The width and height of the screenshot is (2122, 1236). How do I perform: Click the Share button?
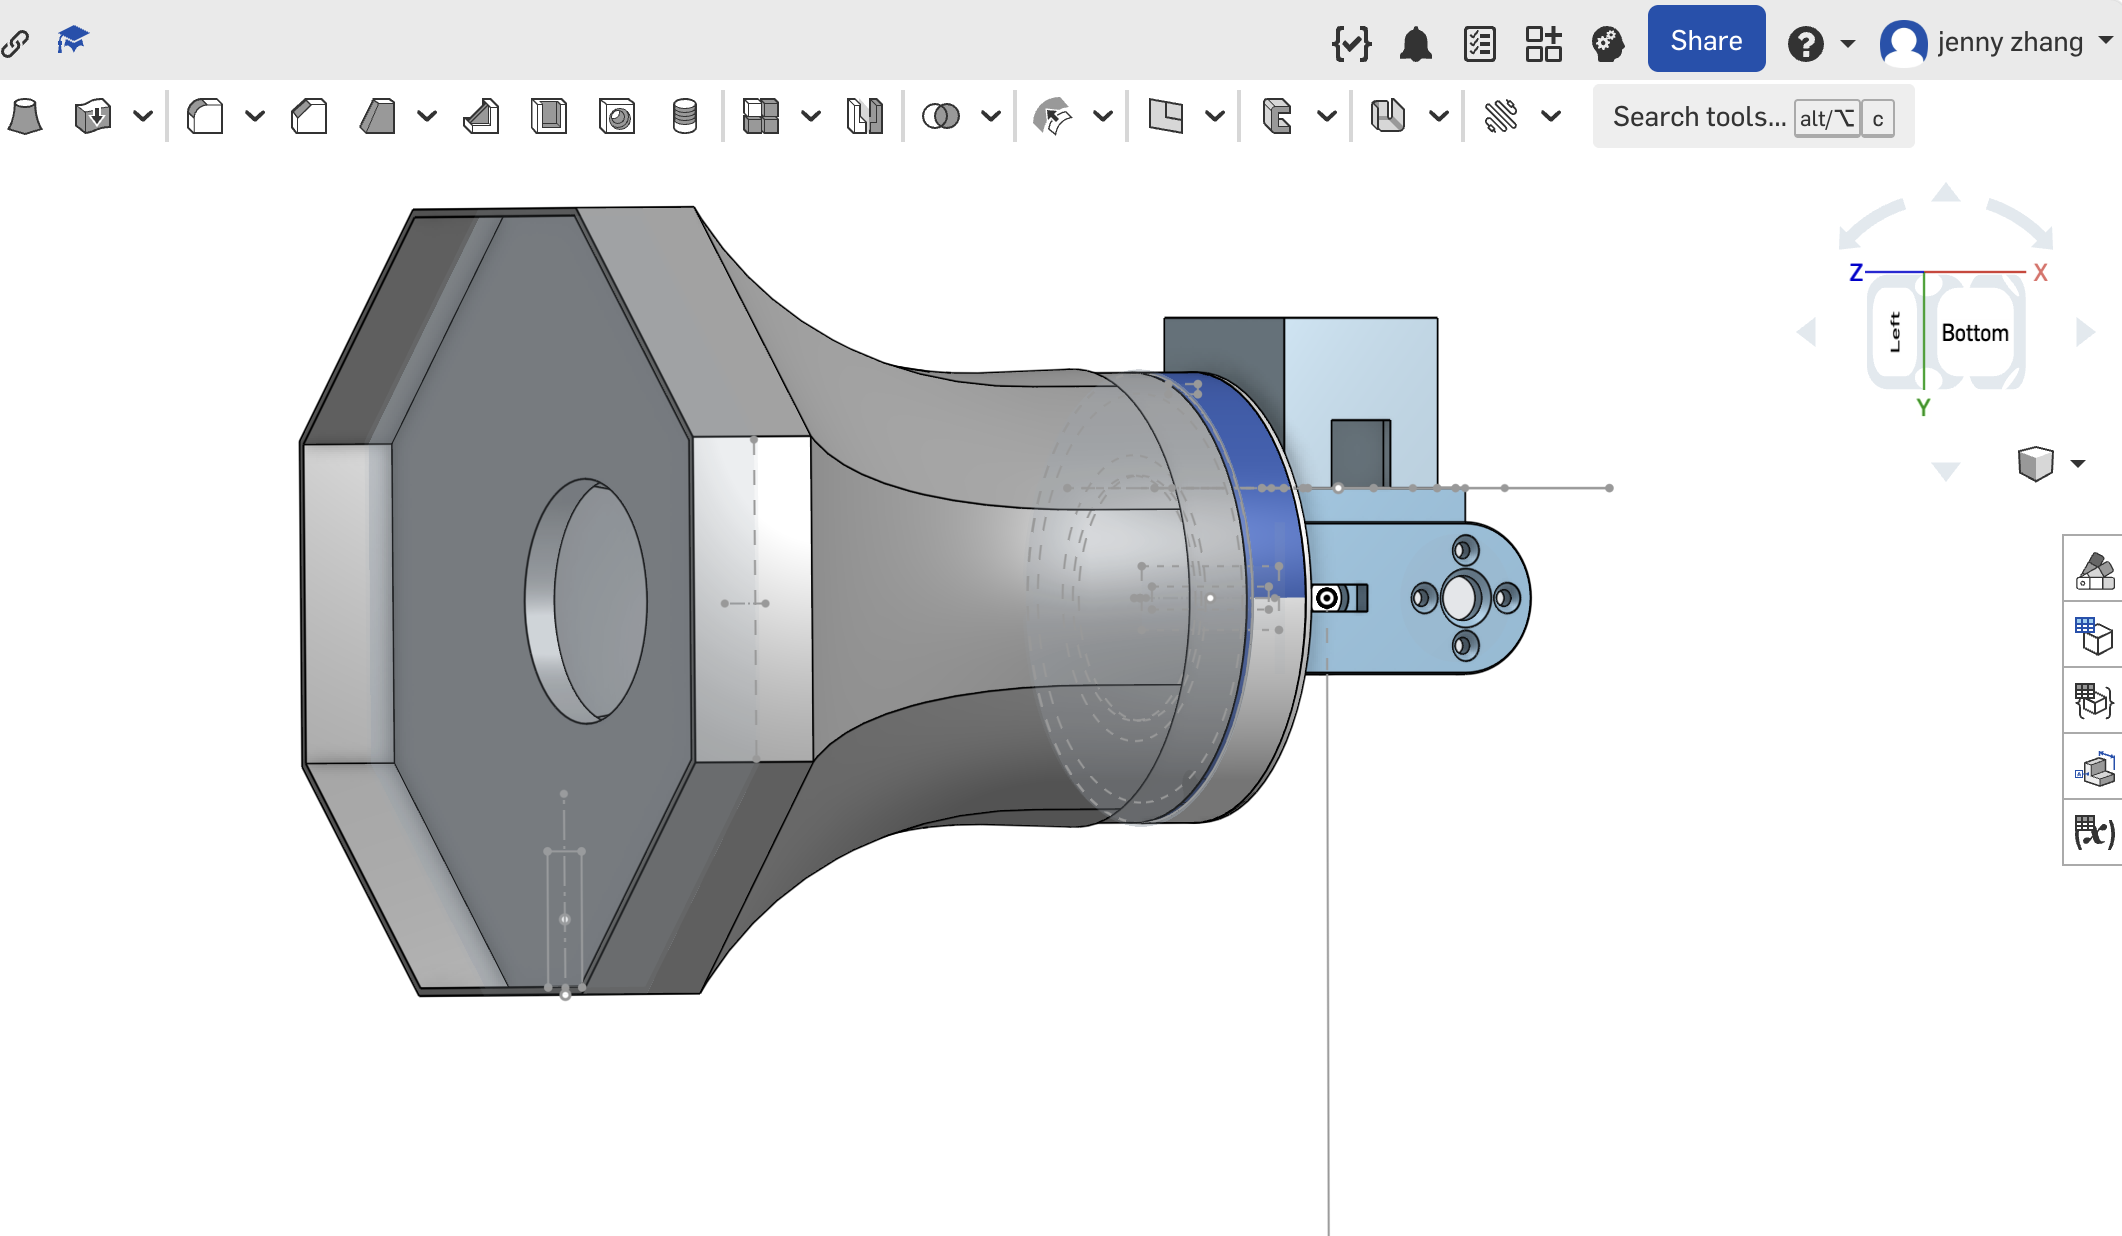point(1706,40)
